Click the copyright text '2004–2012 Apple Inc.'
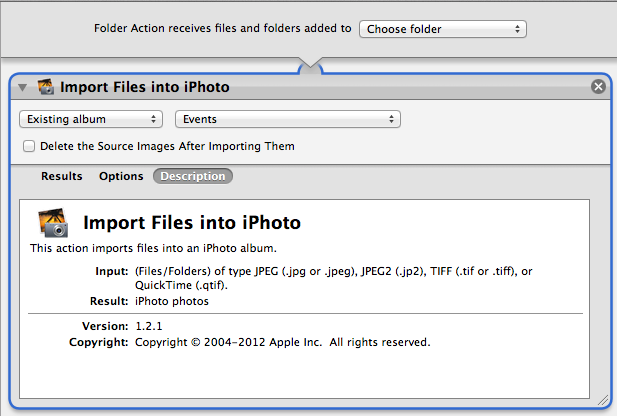This screenshot has width=617, height=416. click(x=263, y=342)
